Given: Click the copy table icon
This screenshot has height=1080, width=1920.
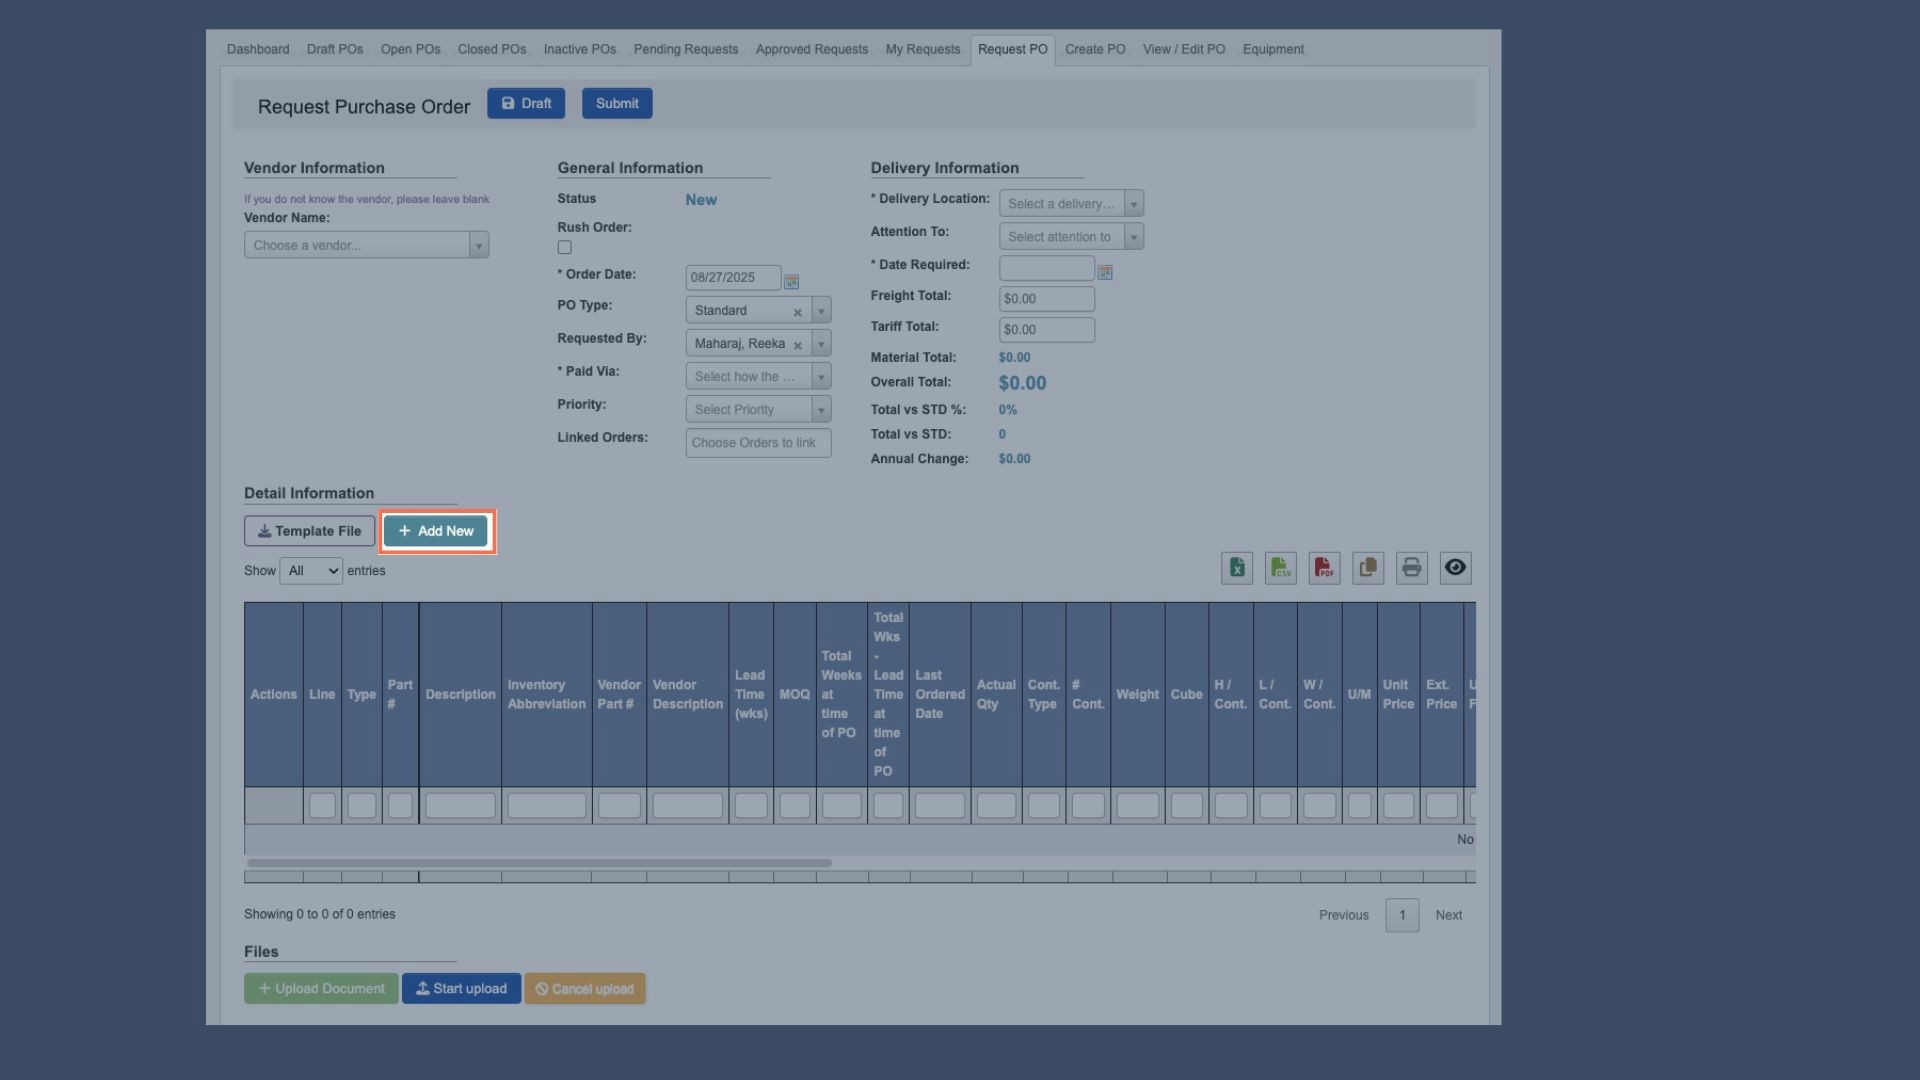Looking at the screenshot, I should [1368, 568].
